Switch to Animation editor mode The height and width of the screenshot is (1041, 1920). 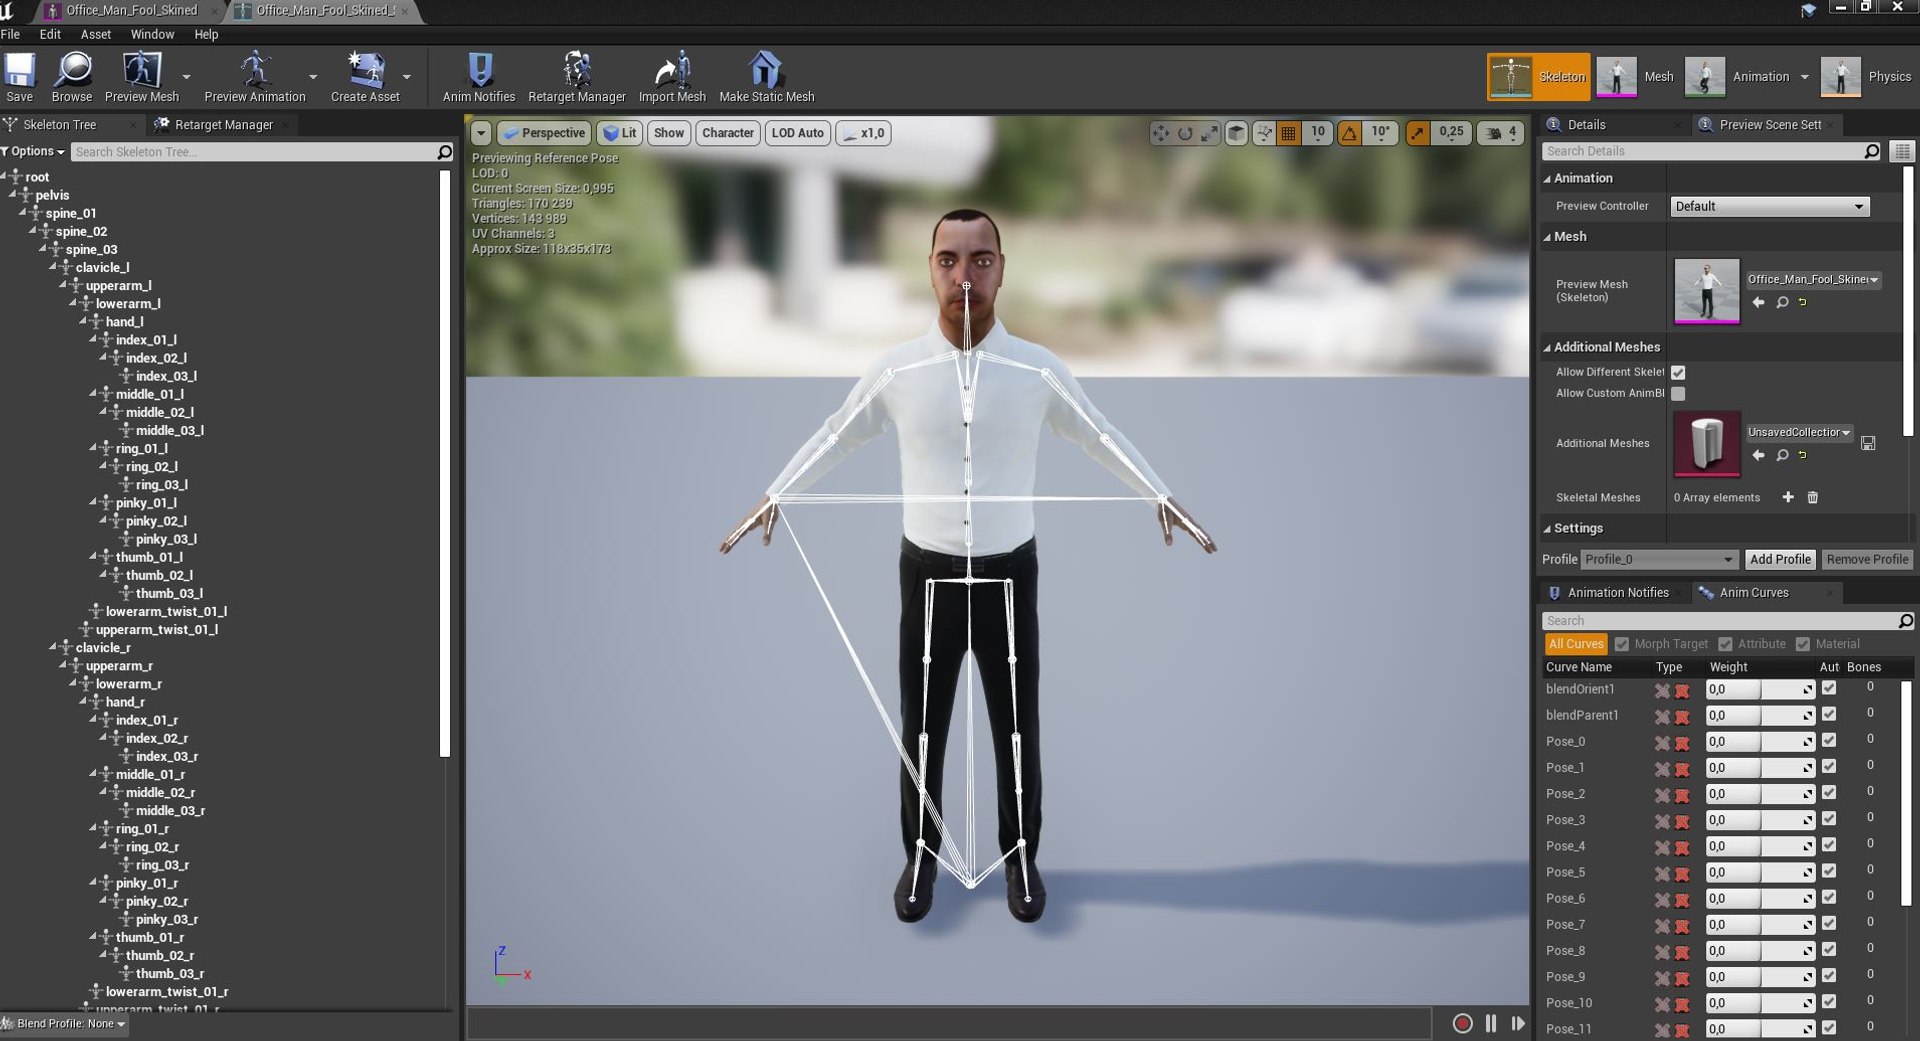[x=1740, y=77]
